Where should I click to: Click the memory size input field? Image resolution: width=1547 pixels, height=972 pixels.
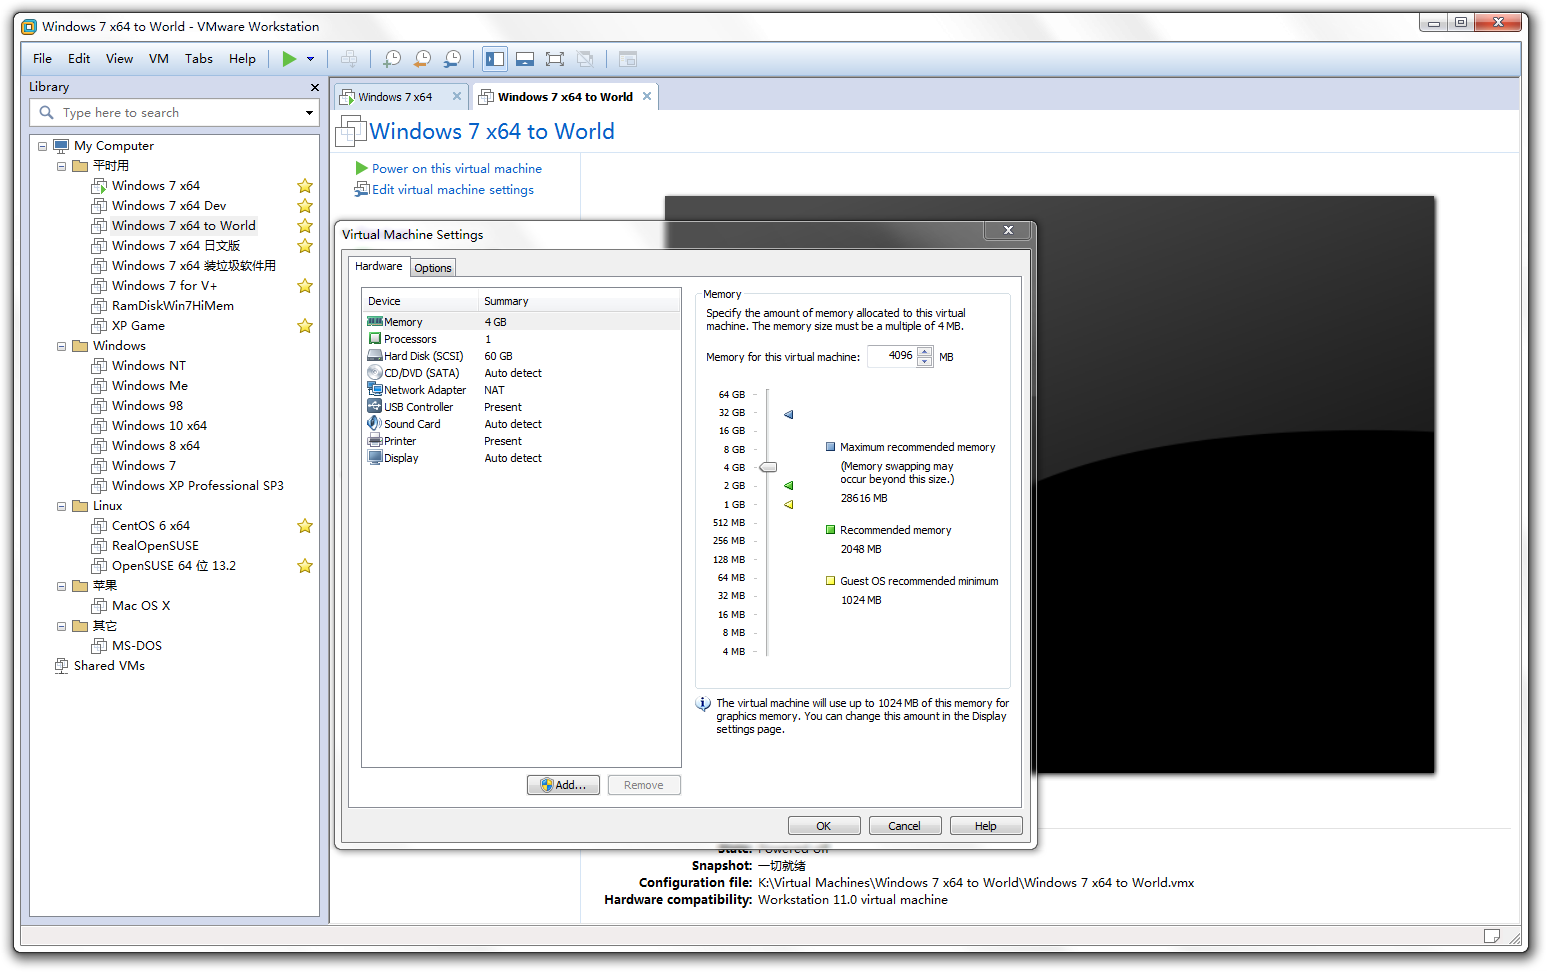891,356
